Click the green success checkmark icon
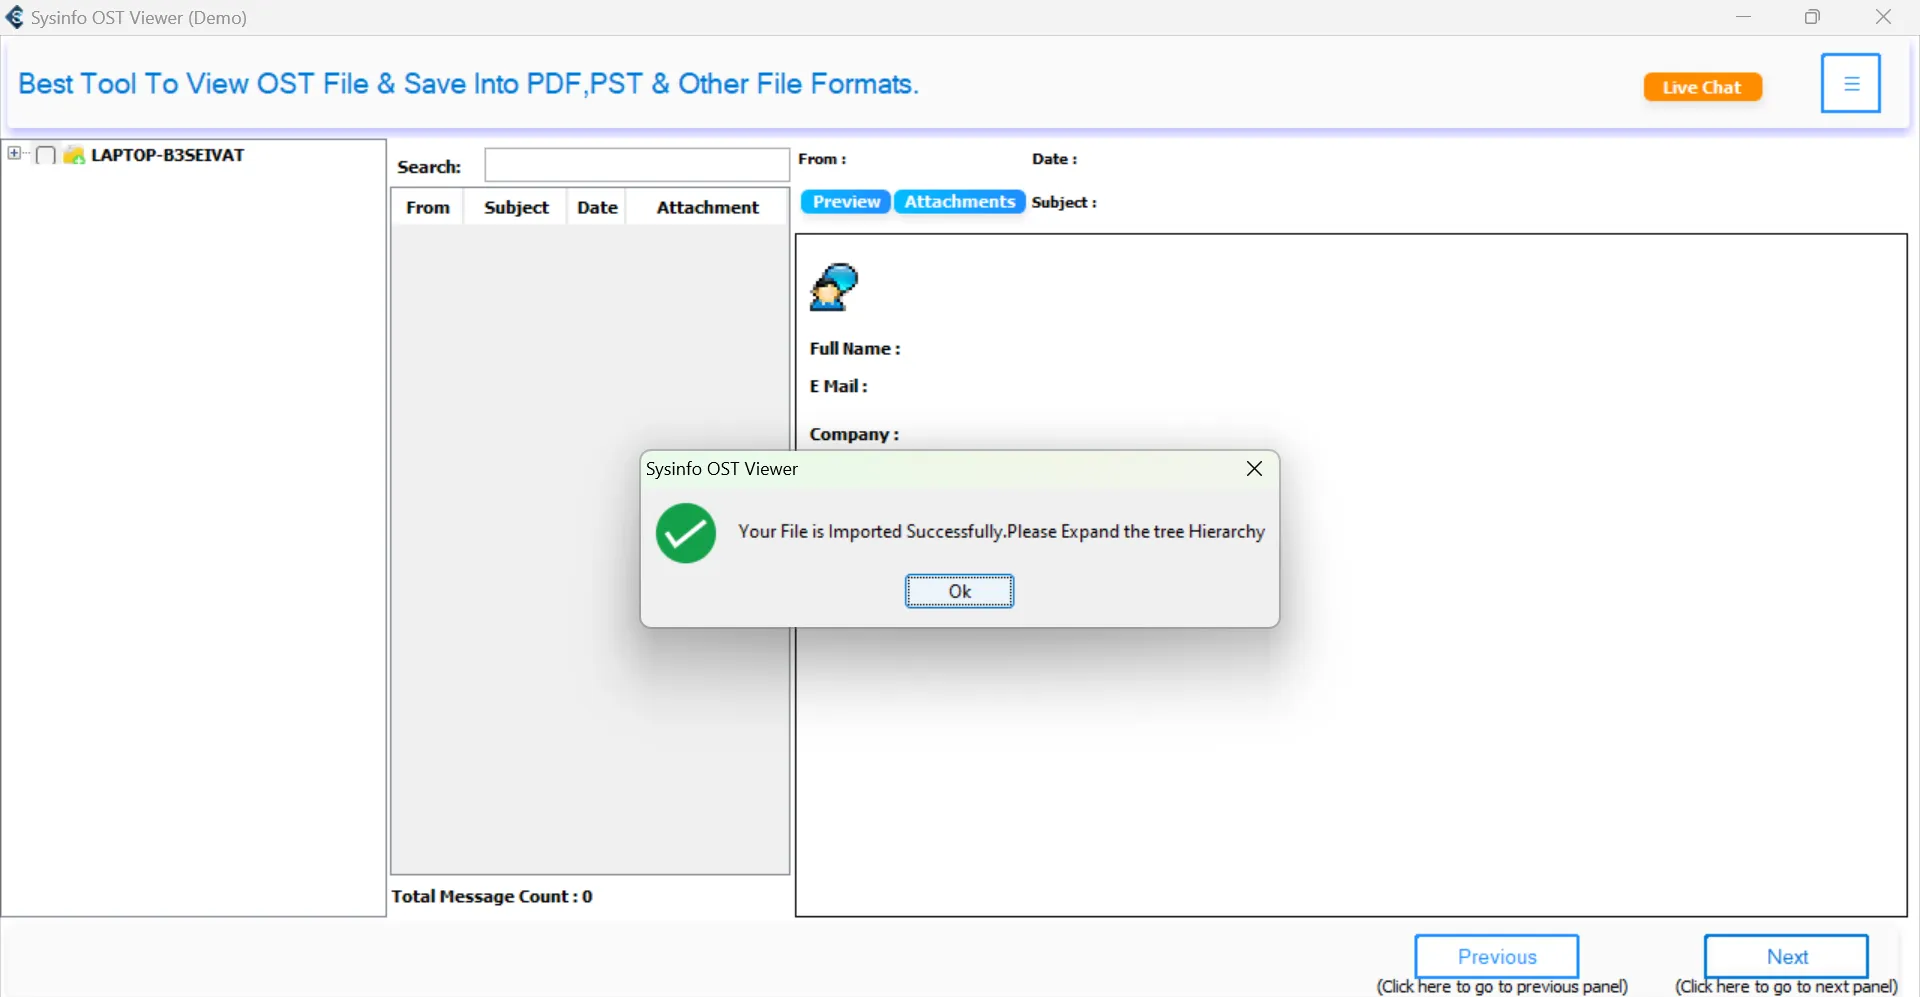The width and height of the screenshot is (1920, 997). (x=686, y=533)
